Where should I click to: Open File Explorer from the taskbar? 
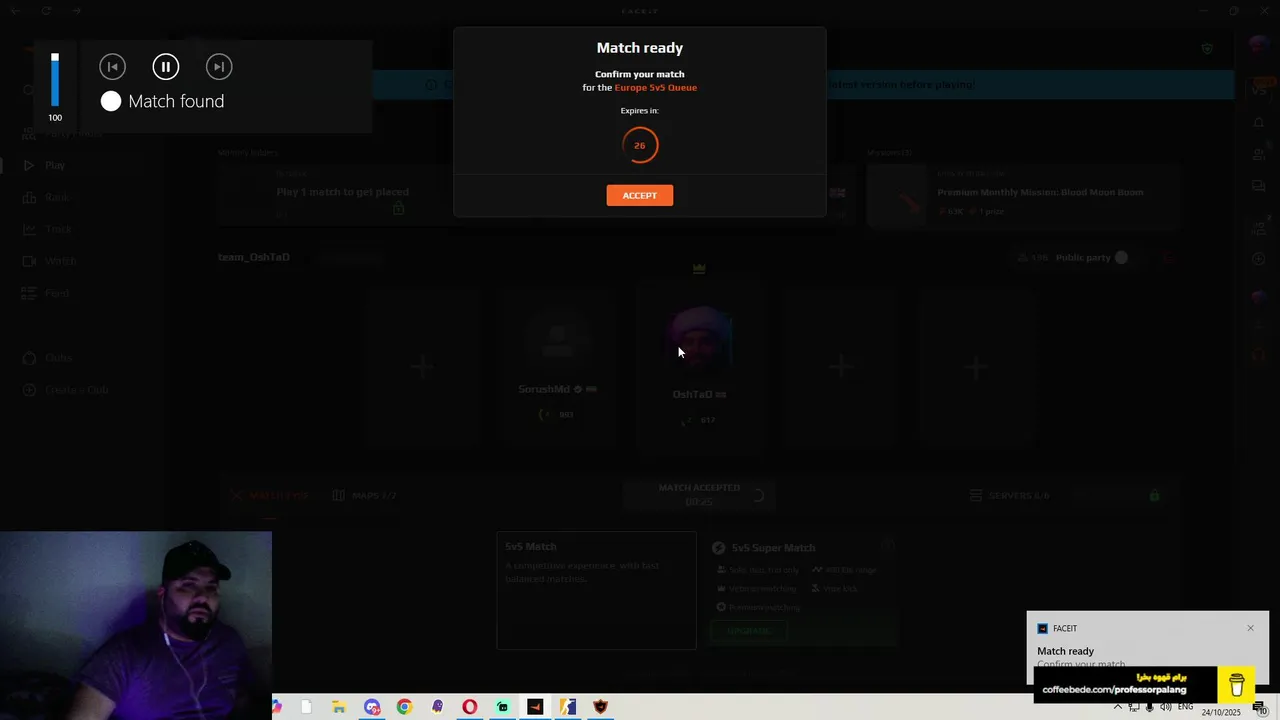click(339, 707)
